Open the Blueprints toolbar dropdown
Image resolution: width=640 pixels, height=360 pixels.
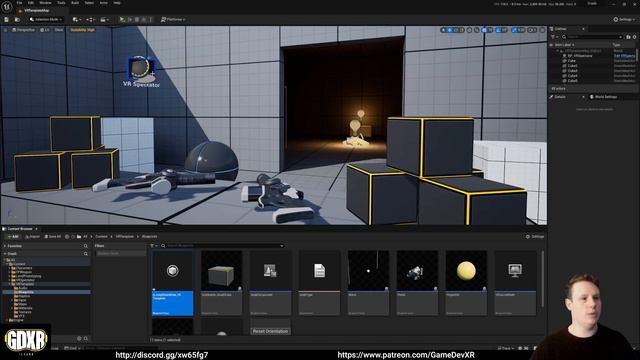click(90, 20)
